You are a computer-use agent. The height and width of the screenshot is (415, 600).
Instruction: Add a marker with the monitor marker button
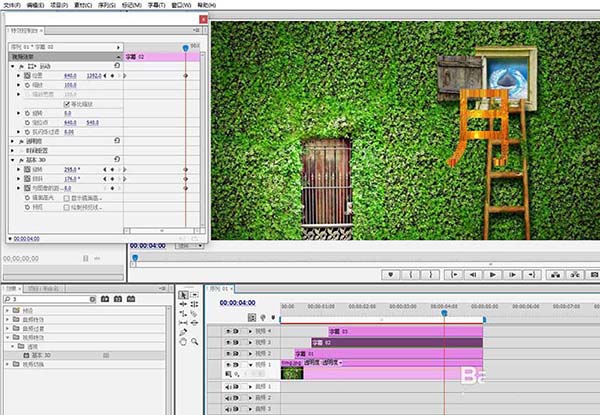391,275
